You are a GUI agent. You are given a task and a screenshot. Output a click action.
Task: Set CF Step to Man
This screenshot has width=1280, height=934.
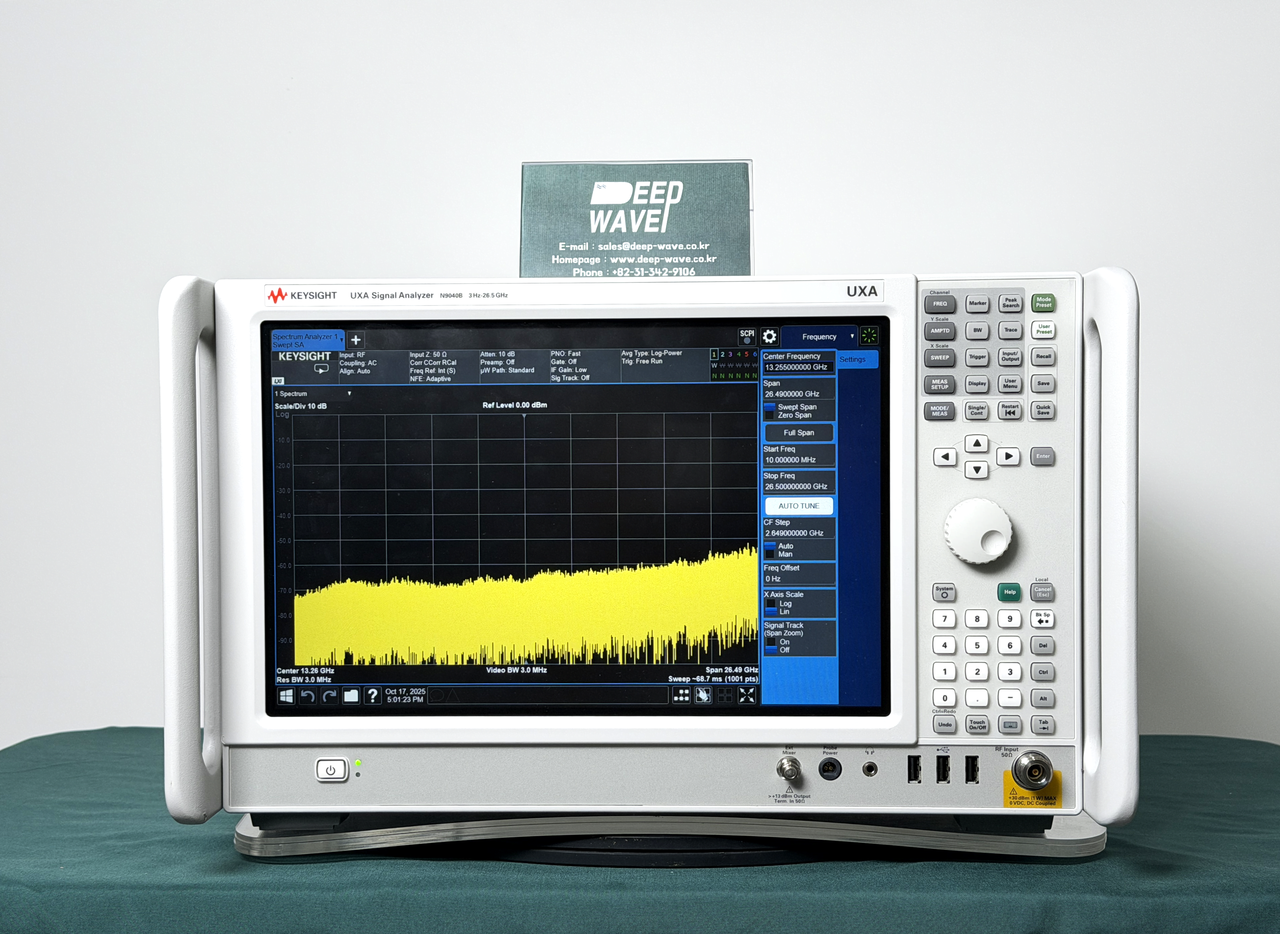pyautogui.click(x=779, y=554)
